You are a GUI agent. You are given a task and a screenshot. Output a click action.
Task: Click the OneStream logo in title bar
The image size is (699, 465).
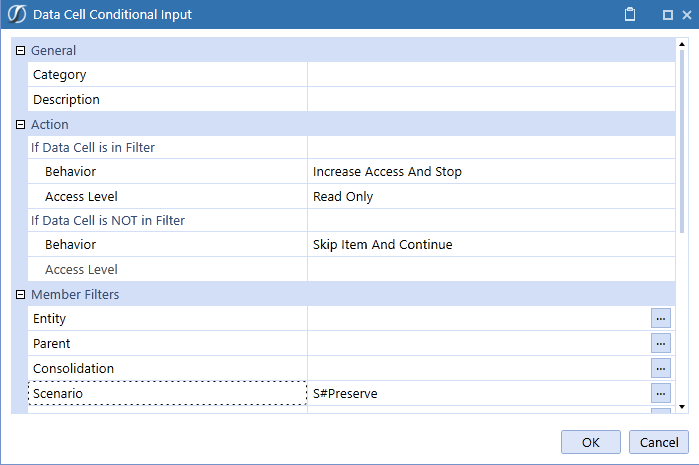[17, 15]
